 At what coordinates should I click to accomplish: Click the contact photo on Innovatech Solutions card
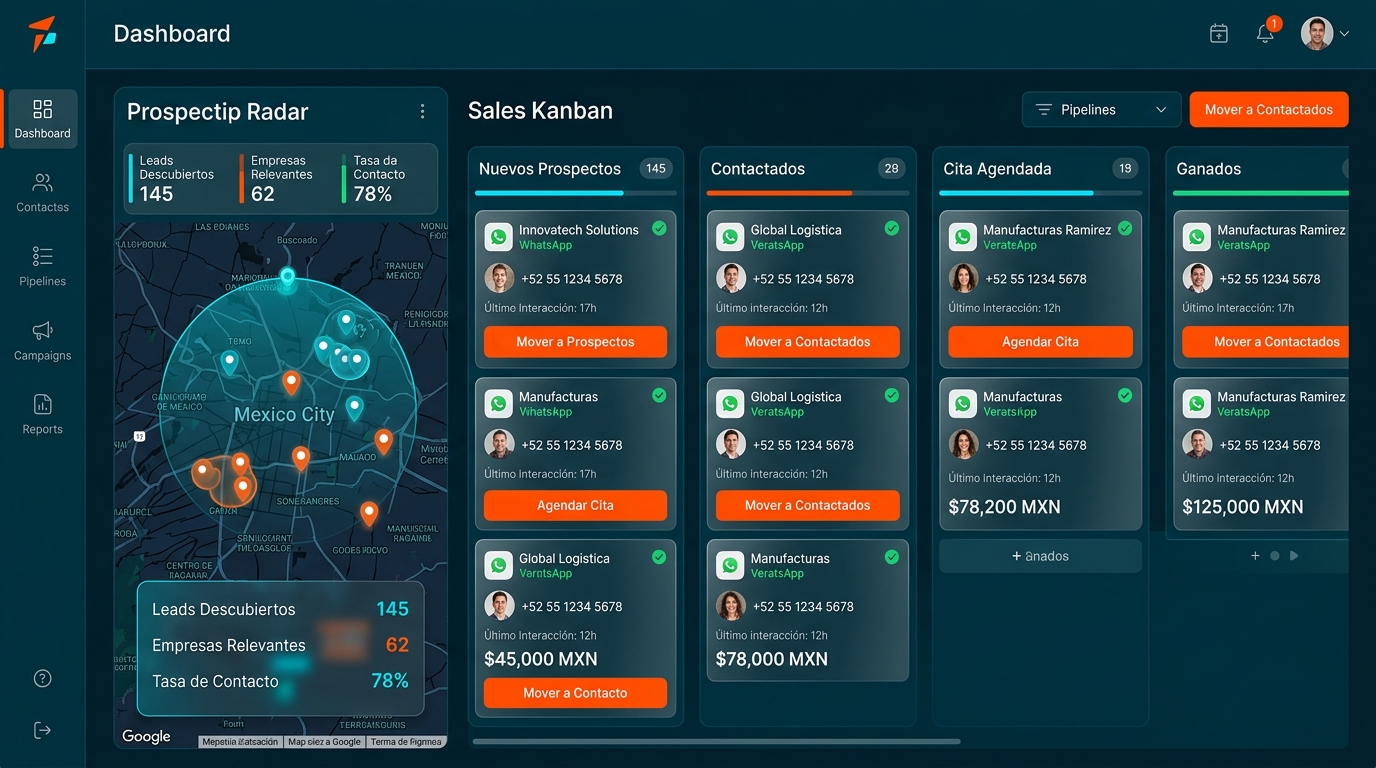coord(499,278)
